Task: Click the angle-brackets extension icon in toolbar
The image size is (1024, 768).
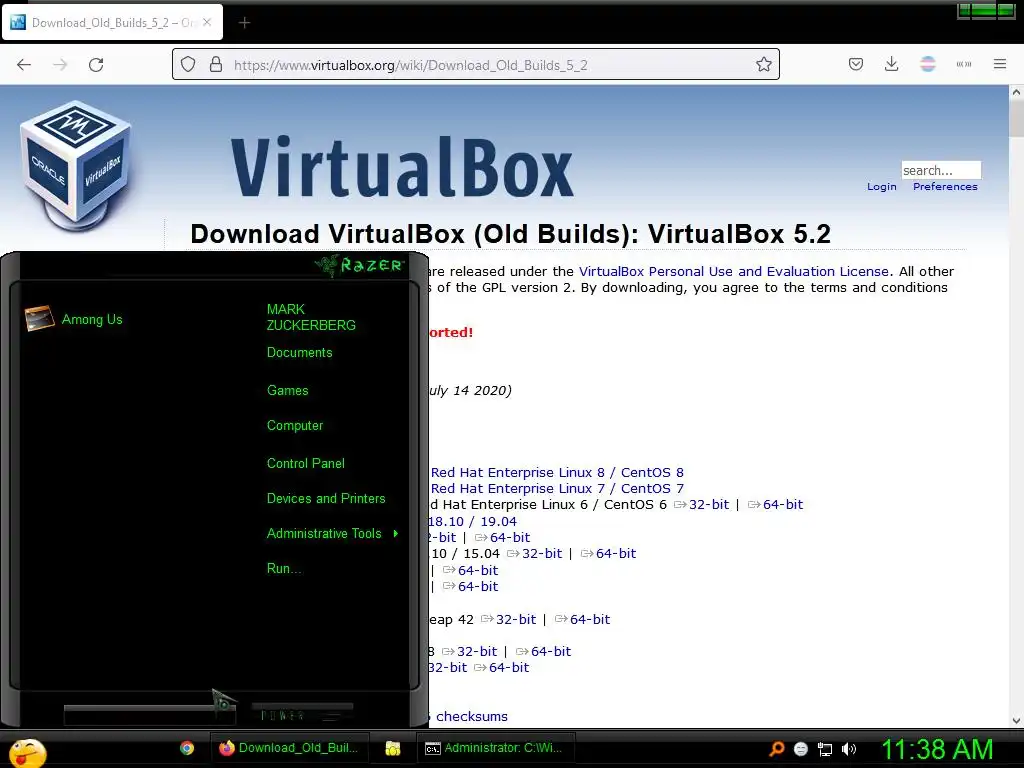Action: pos(964,64)
